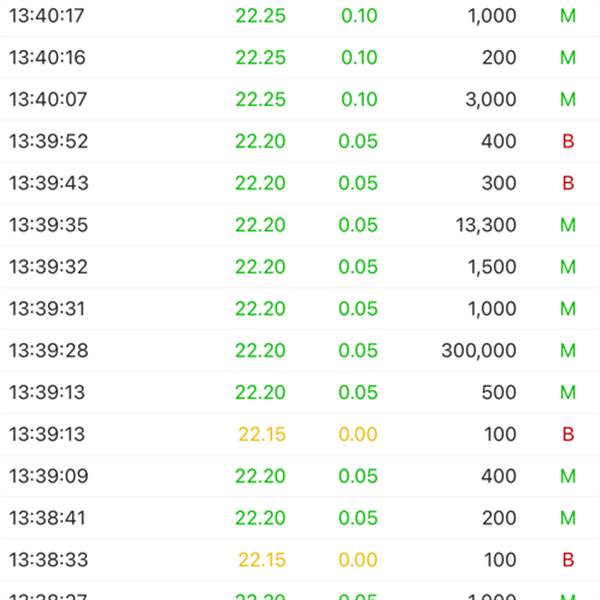Open the 13:40:07 trade with 3,000 volume

coord(300,99)
